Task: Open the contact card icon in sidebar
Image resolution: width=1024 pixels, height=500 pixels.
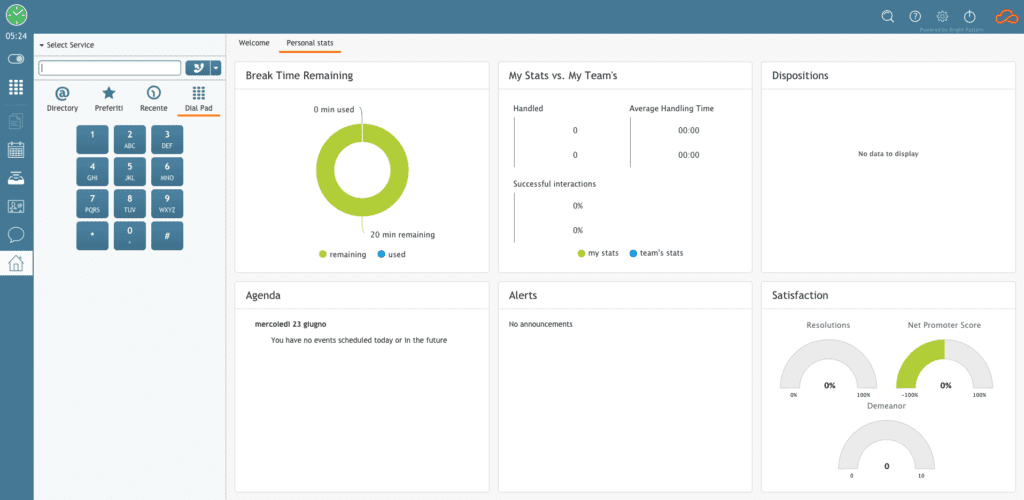Action: coord(16,206)
